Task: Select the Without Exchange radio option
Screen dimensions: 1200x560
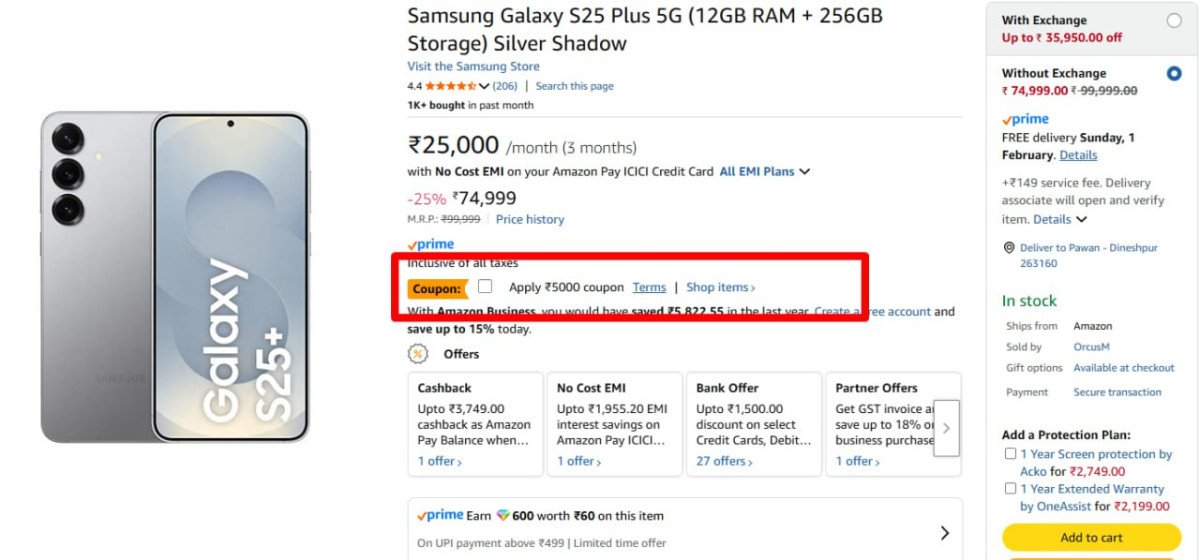Action: [x=1173, y=73]
